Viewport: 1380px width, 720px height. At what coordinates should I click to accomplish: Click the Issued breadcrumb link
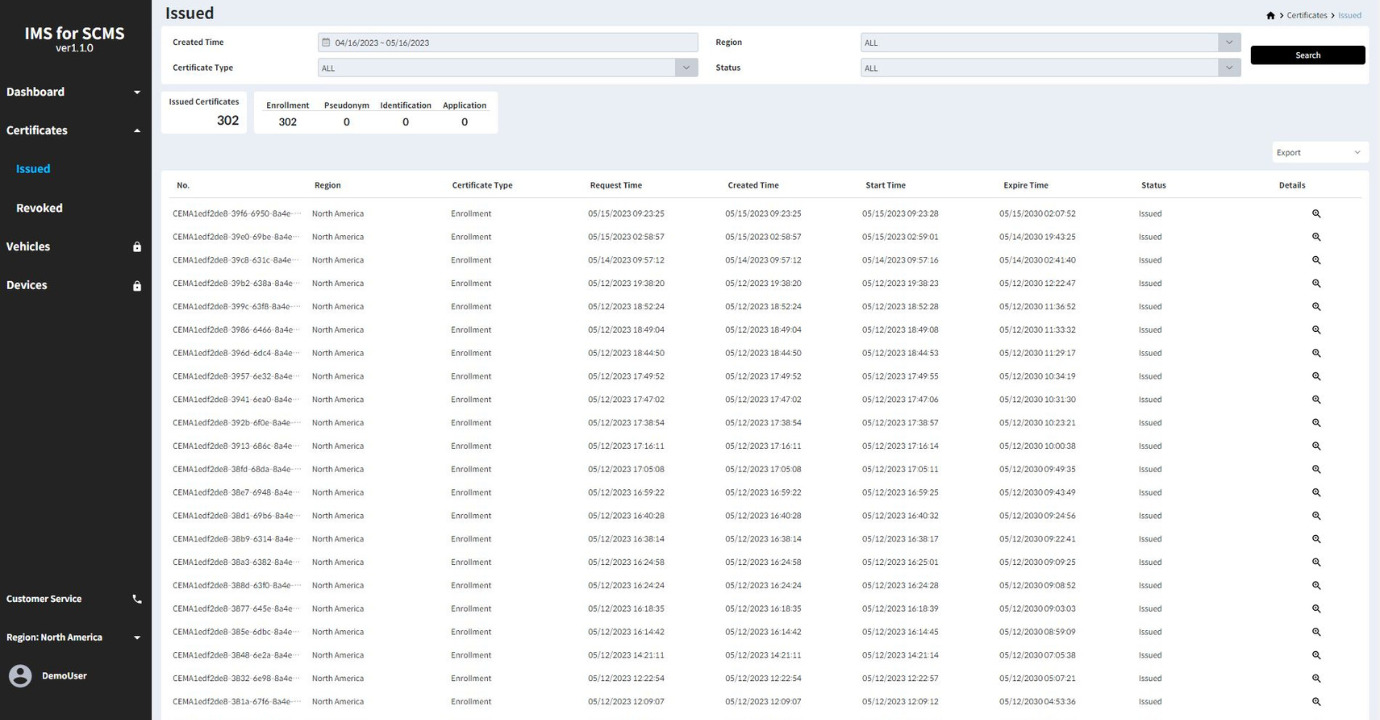click(x=1352, y=14)
